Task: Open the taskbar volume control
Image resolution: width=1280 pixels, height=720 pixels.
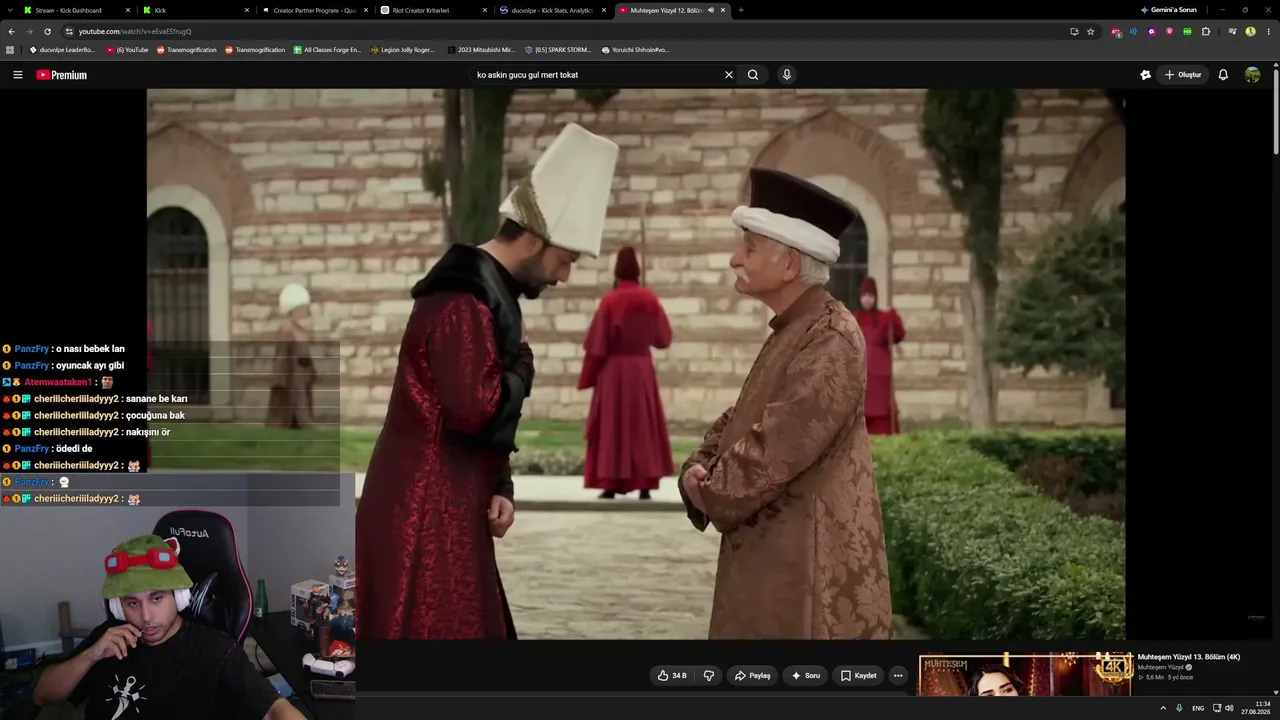Action: coord(1230,708)
